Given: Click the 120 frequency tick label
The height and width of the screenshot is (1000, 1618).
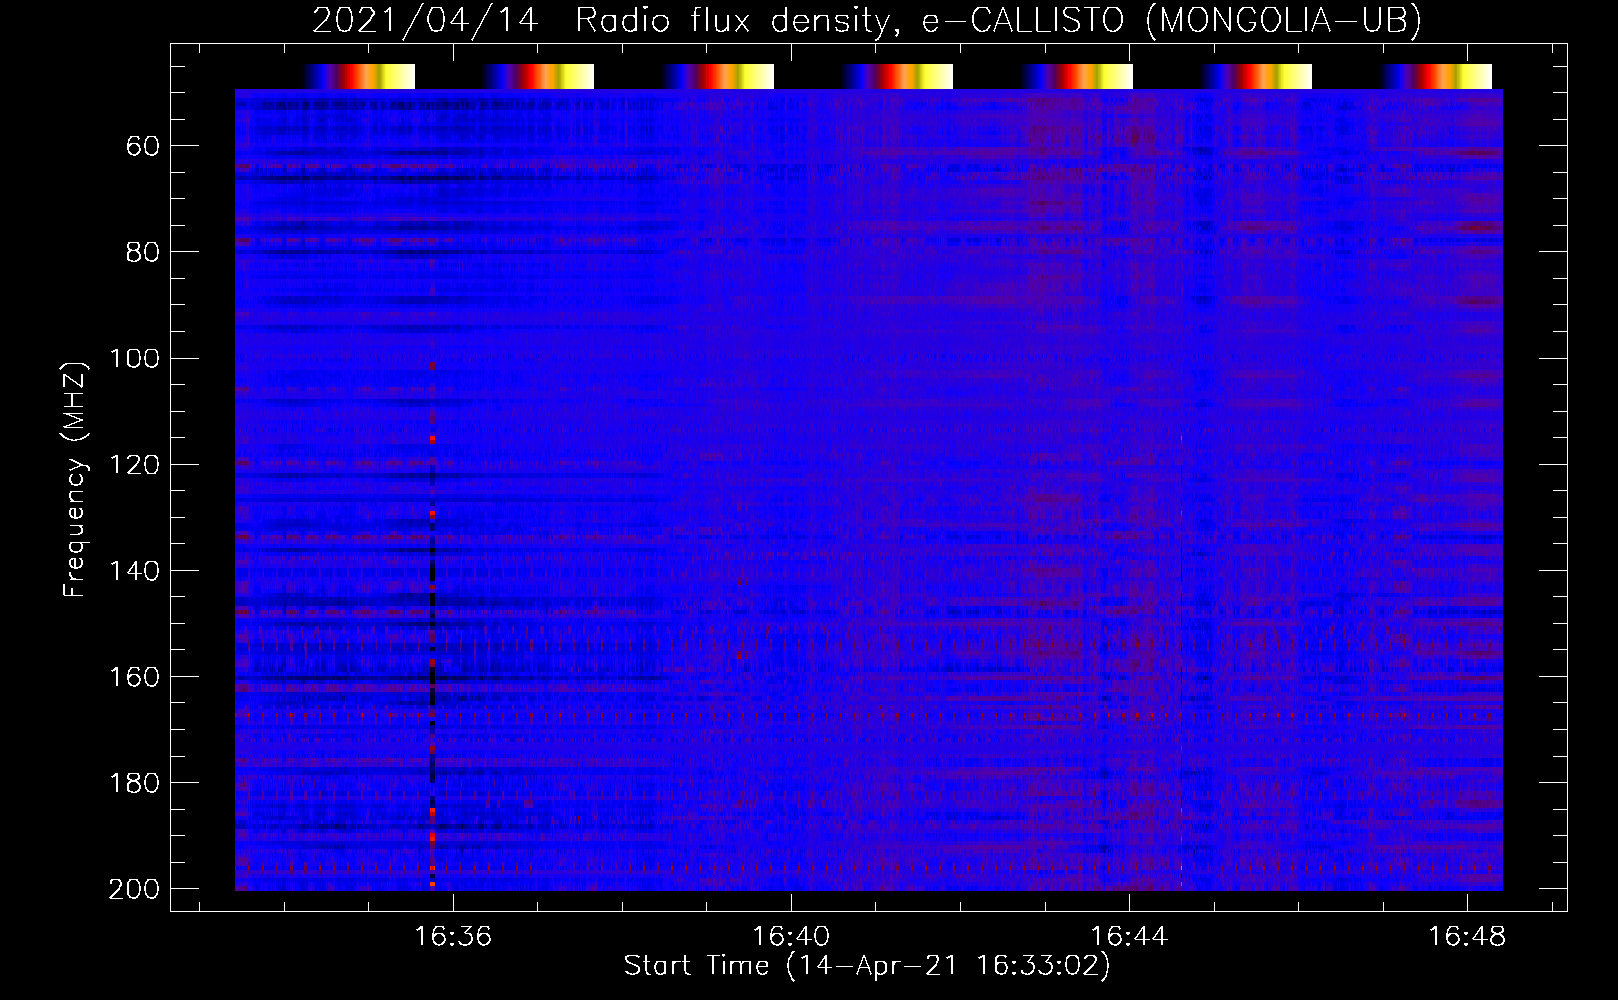Looking at the screenshot, I should coord(135,465).
